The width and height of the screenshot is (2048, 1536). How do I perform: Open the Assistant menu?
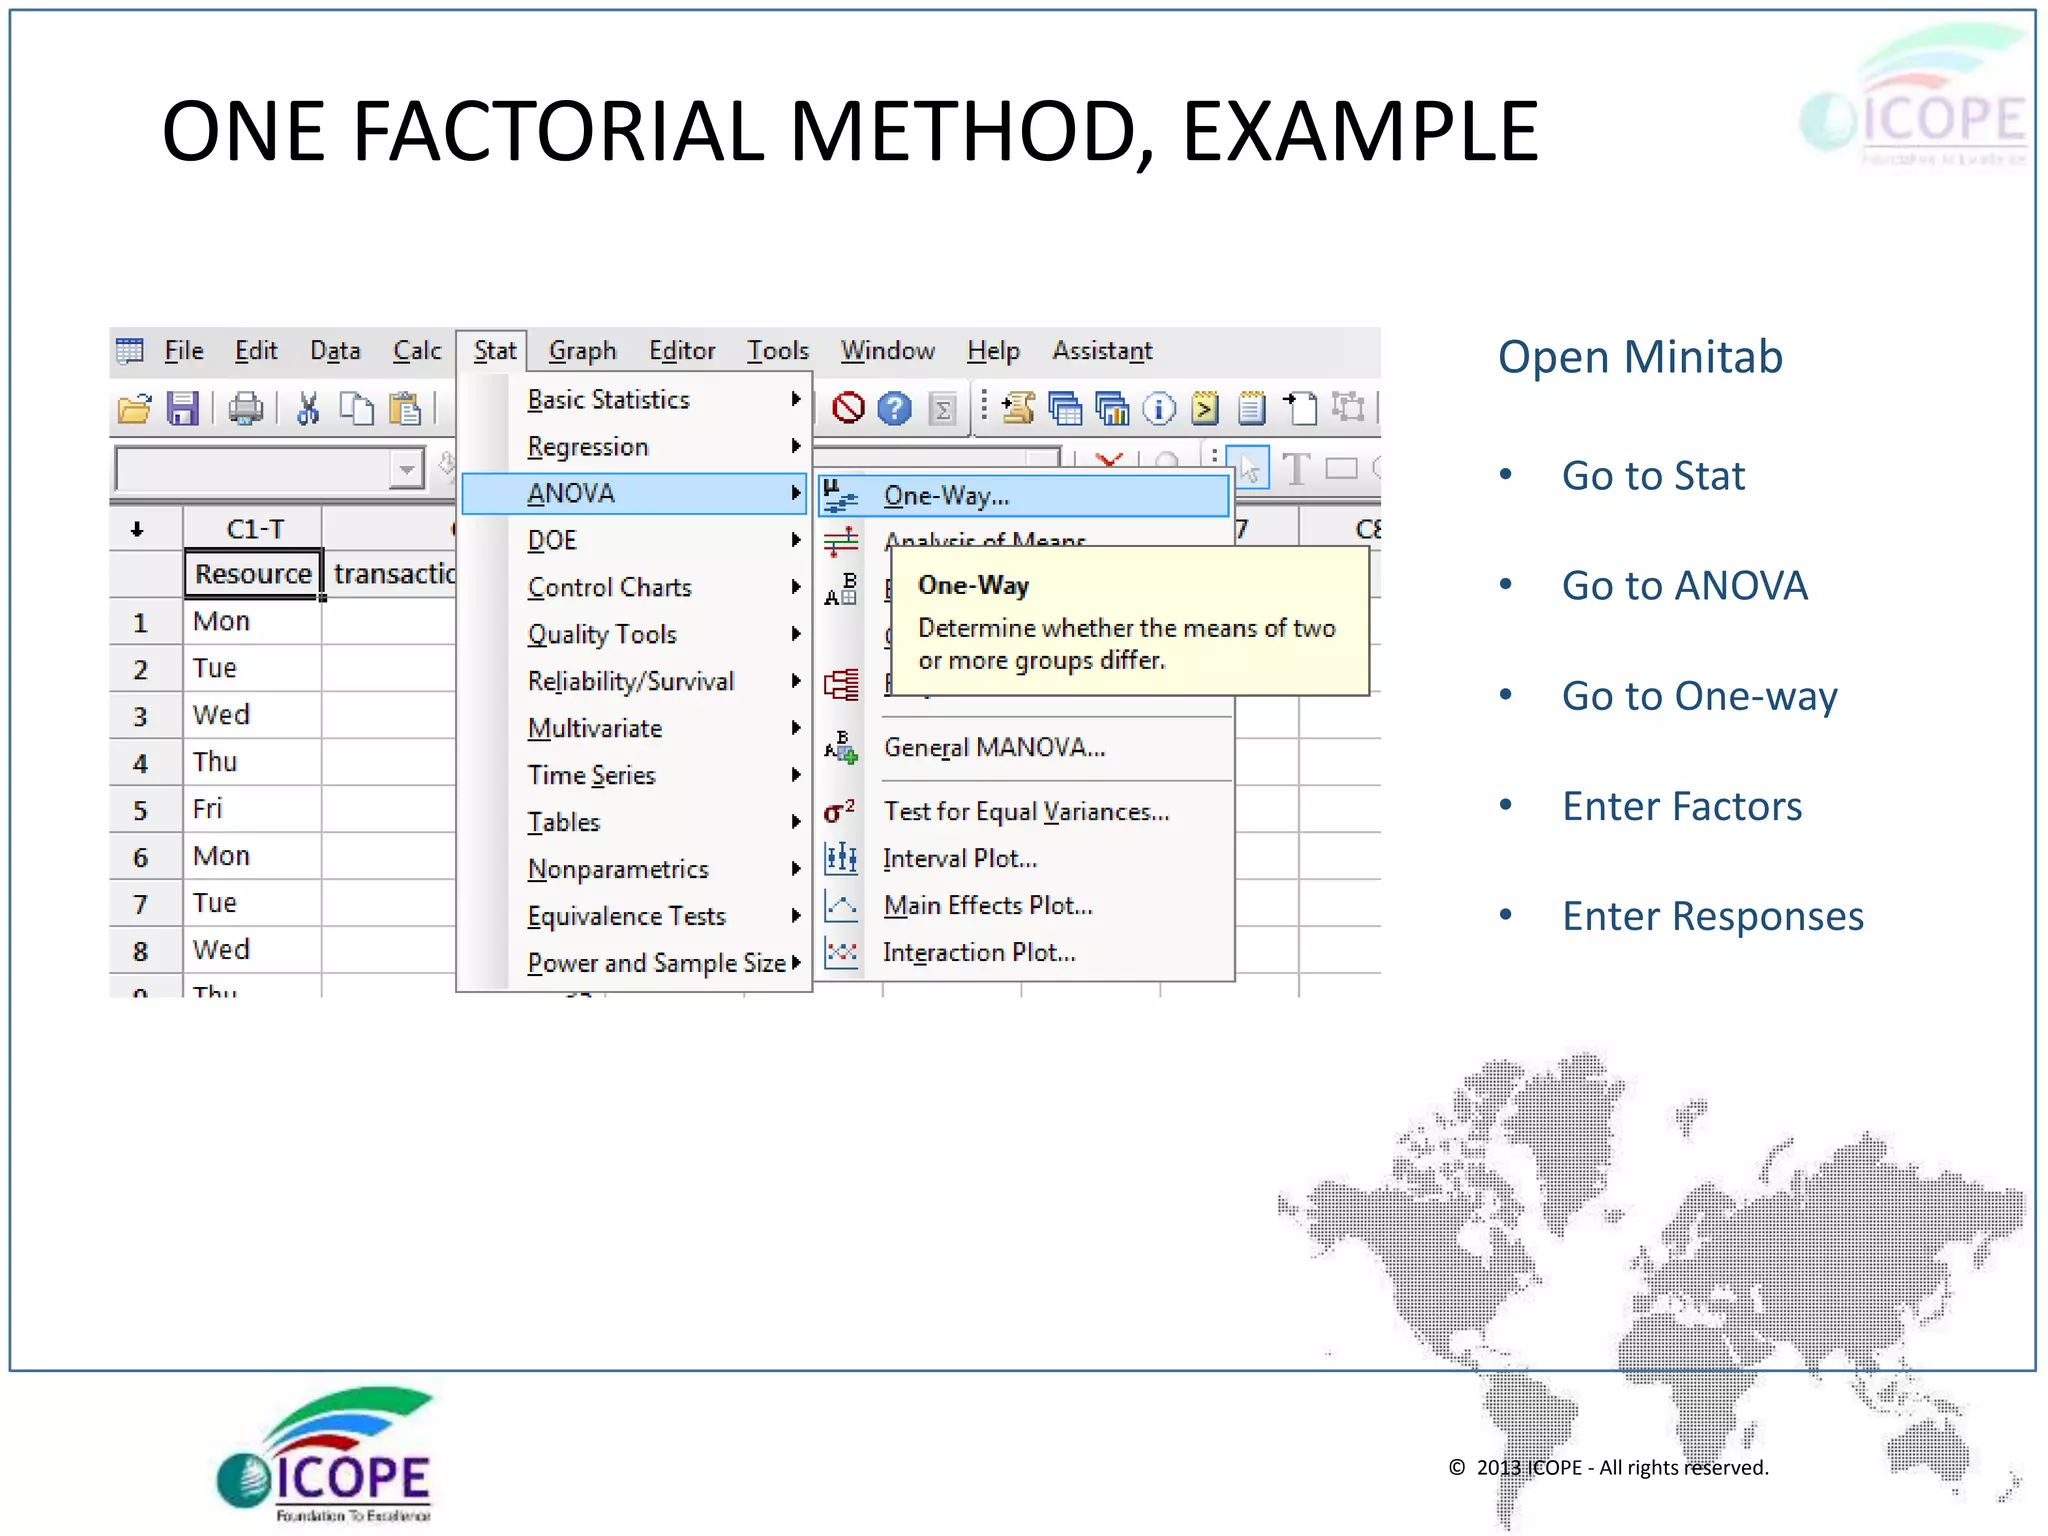click(x=1102, y=351)
